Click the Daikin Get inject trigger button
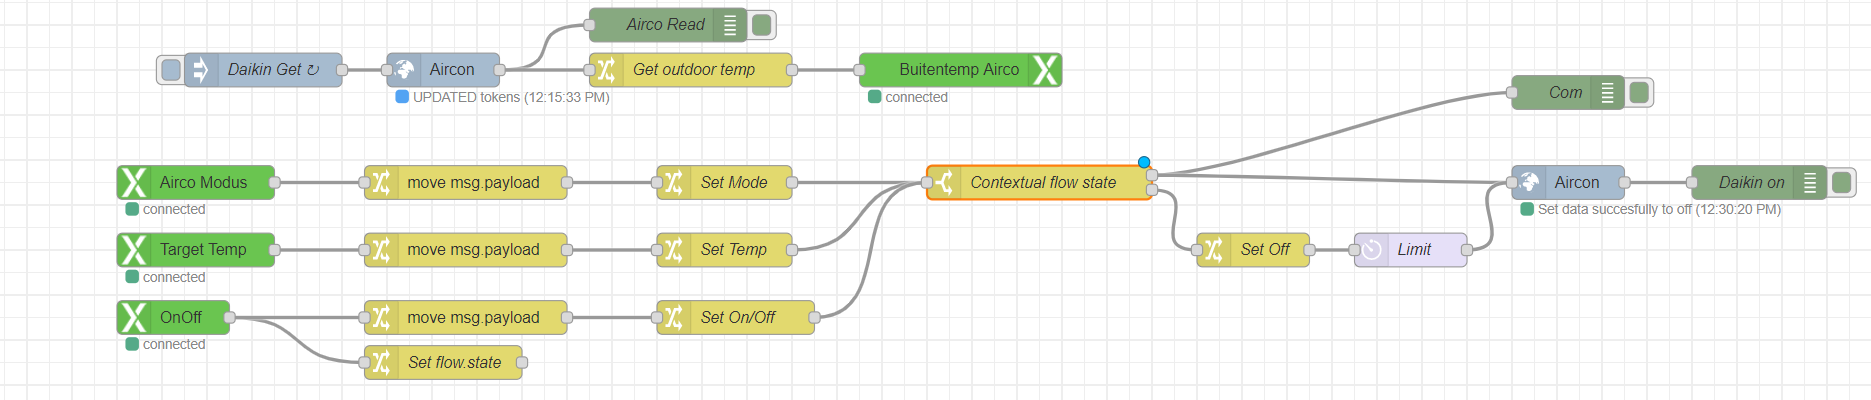 (171, 70)
